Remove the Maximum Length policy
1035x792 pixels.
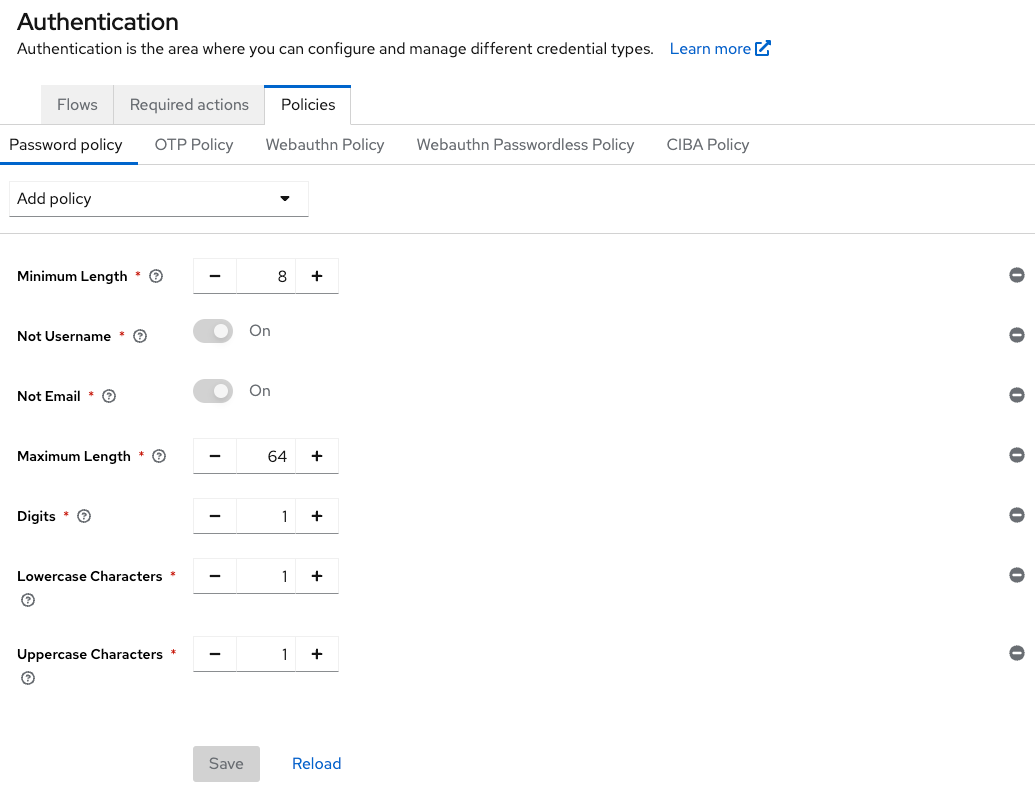click(1016, 455)
